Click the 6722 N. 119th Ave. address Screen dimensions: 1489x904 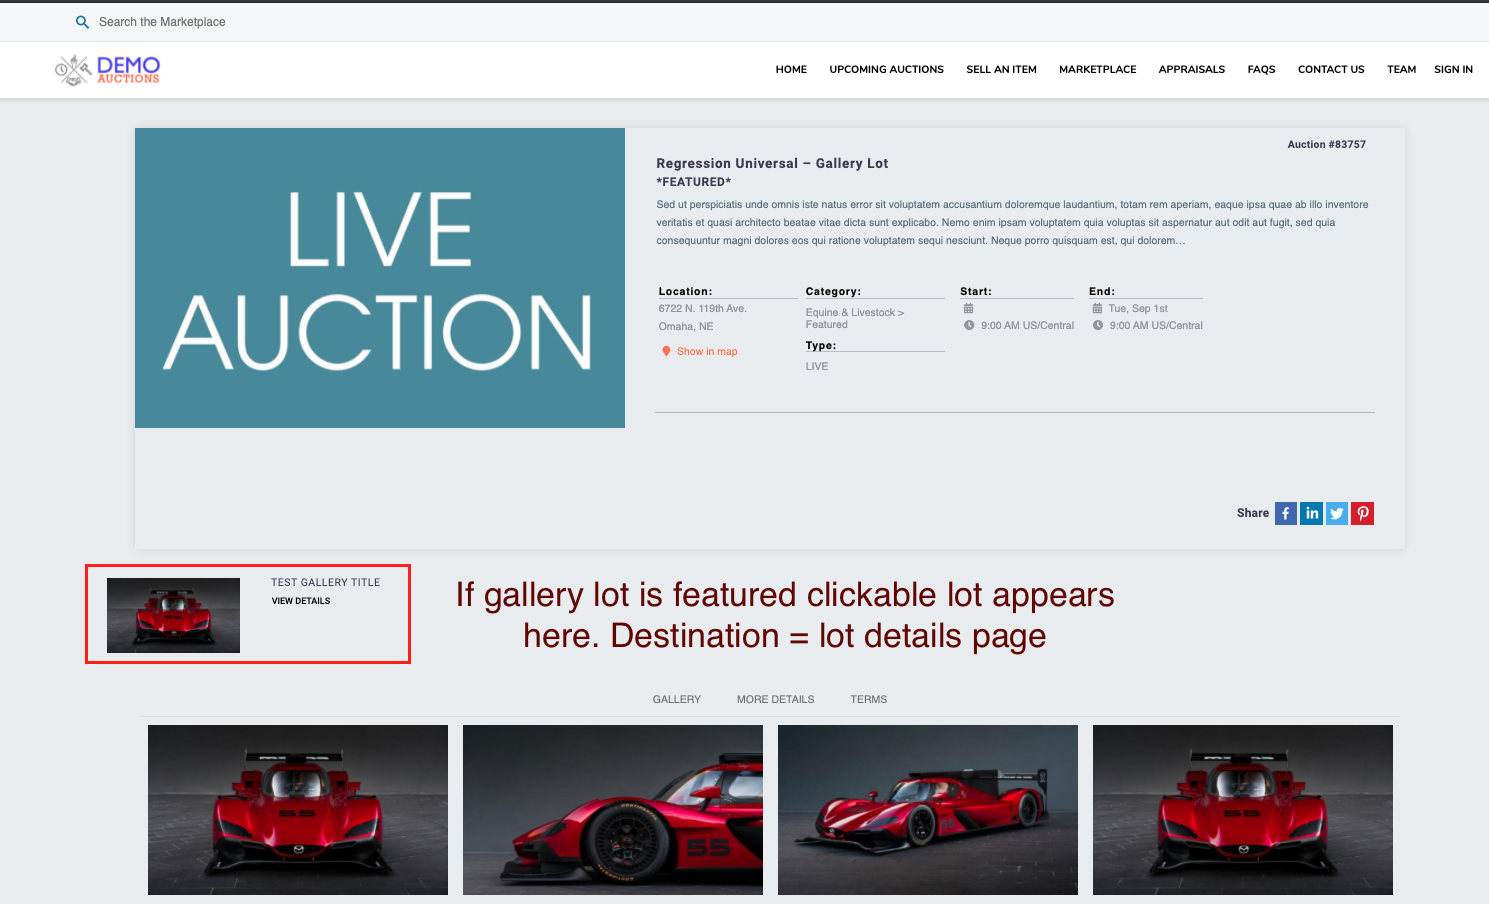pos(702,308)
